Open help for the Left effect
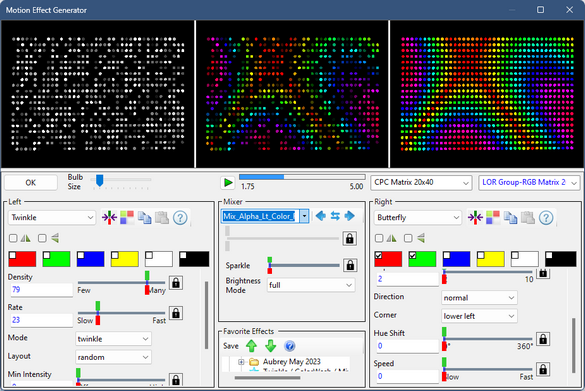The image size is (585, 391). pyautogui.click(x=180, y=218)
